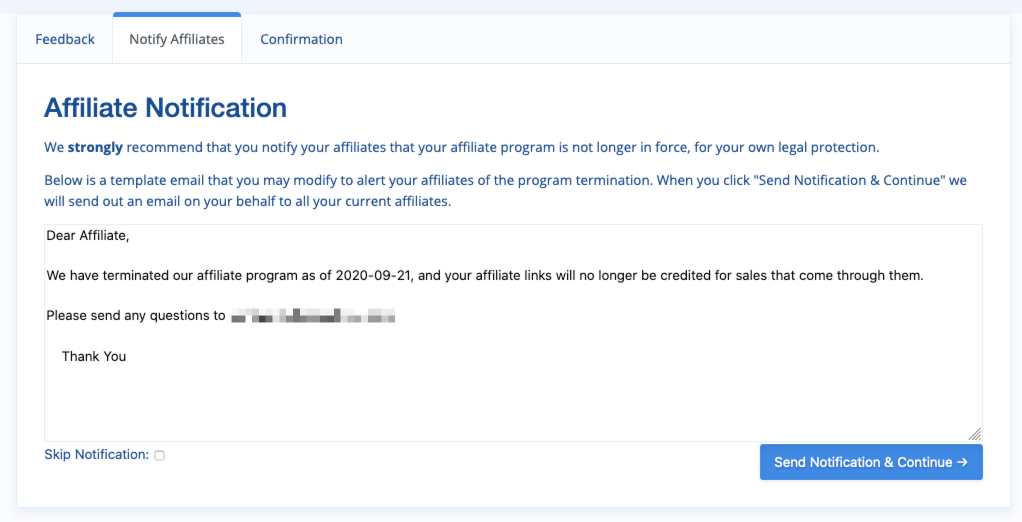
Task: Select the Notify Affiliates tab
Action: (x=177, y=39)
